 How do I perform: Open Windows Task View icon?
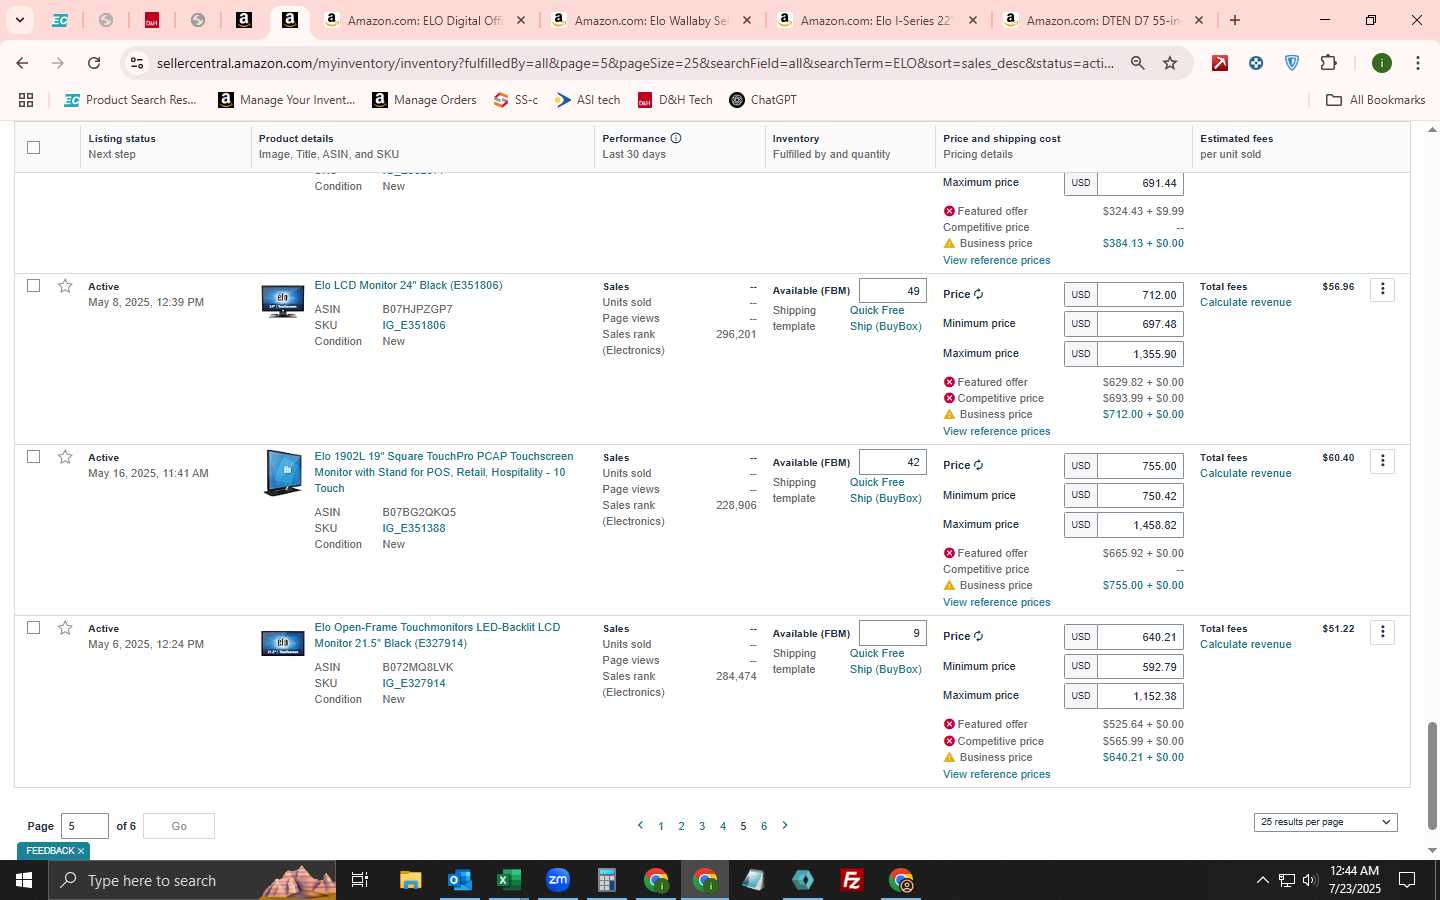(x=360, y=880)
